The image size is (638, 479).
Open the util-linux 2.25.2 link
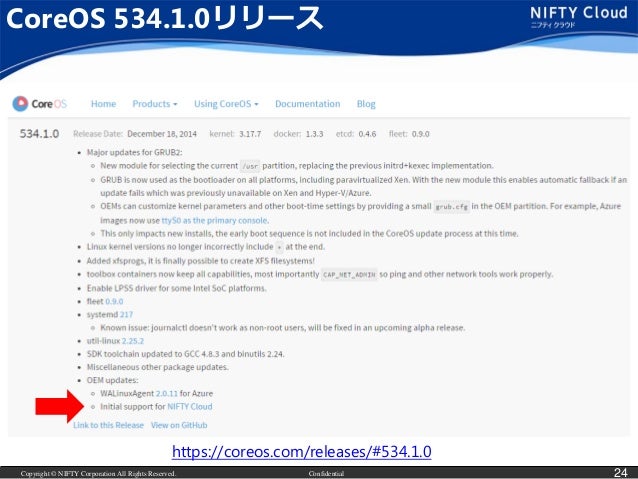pyautogui.click(x=133, y=341)
